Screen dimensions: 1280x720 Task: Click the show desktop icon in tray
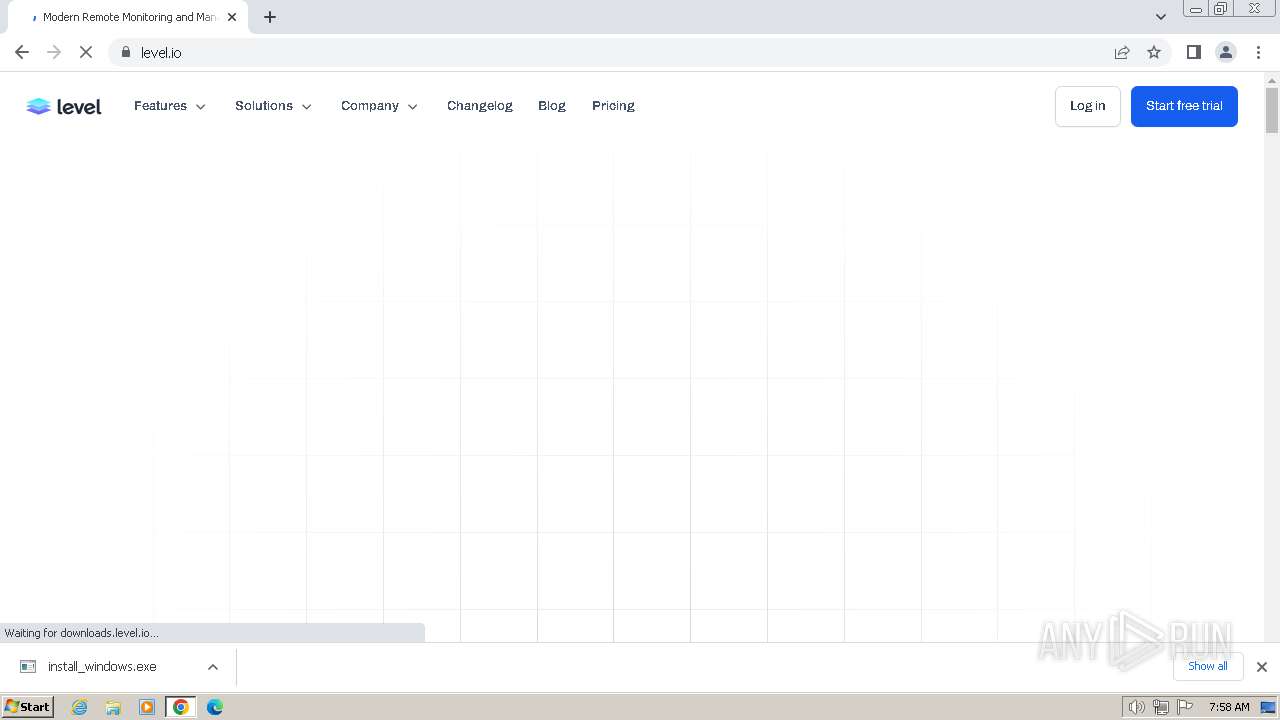click(1268, 707)
